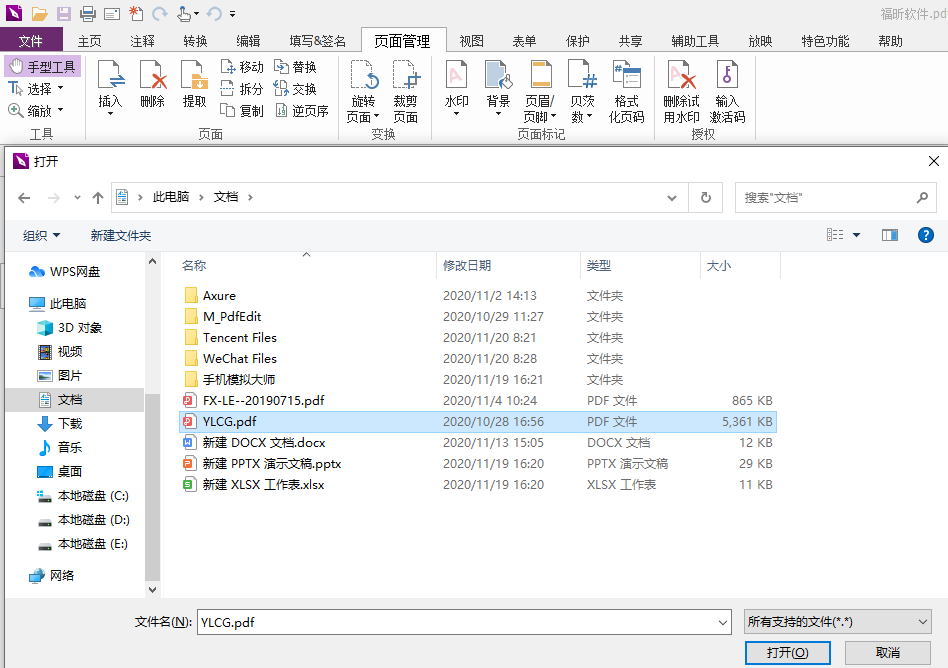The width and height of the screenshot is (948, 668).
Task: Click the 新建文件夹 new folder button
Action: (x=121, y=236)
